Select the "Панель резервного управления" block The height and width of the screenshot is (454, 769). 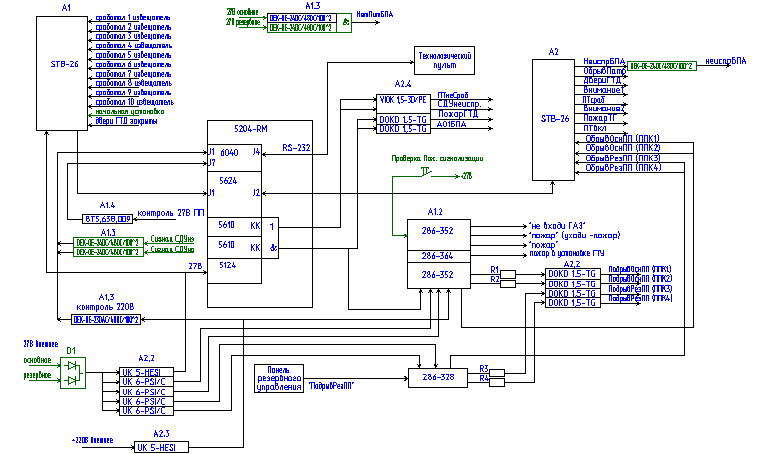tap(279, 378)
